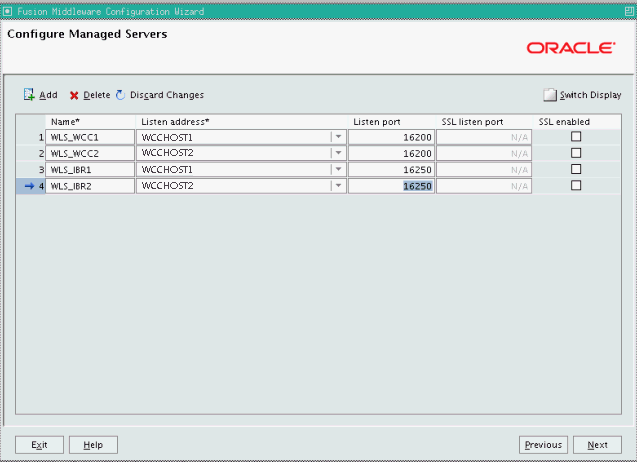Click the Listen address* column header
This screenshot has width=637, height=462.
(x=241, y=122)
